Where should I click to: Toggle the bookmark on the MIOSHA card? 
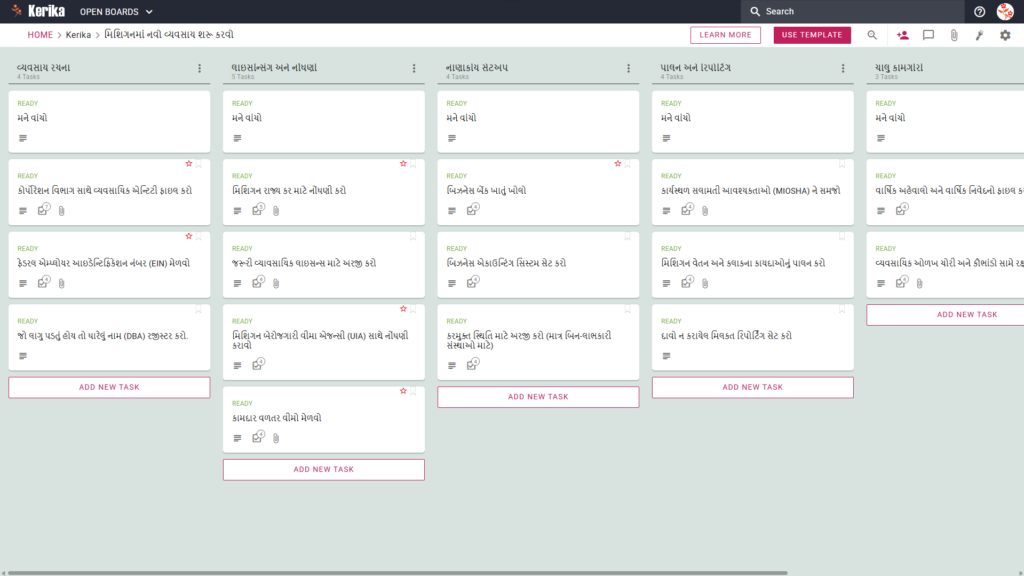coord(842,164)
